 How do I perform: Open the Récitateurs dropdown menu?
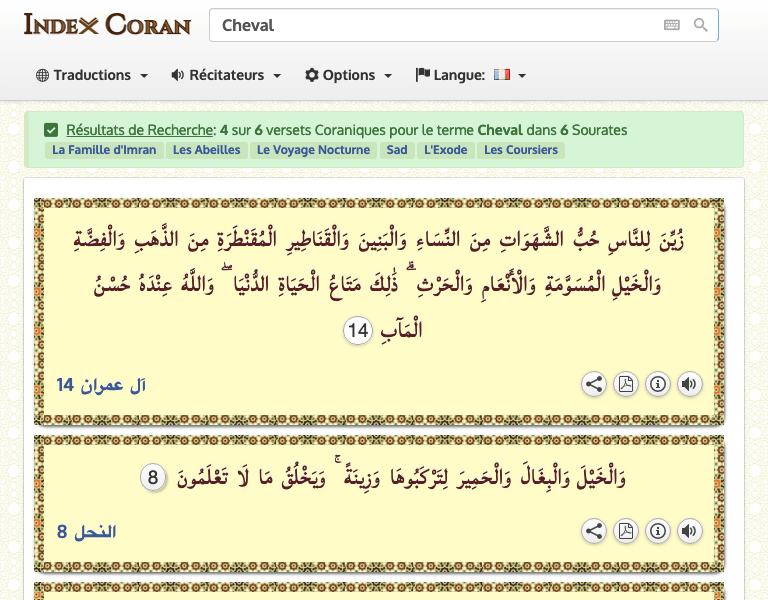coord(226,75)
